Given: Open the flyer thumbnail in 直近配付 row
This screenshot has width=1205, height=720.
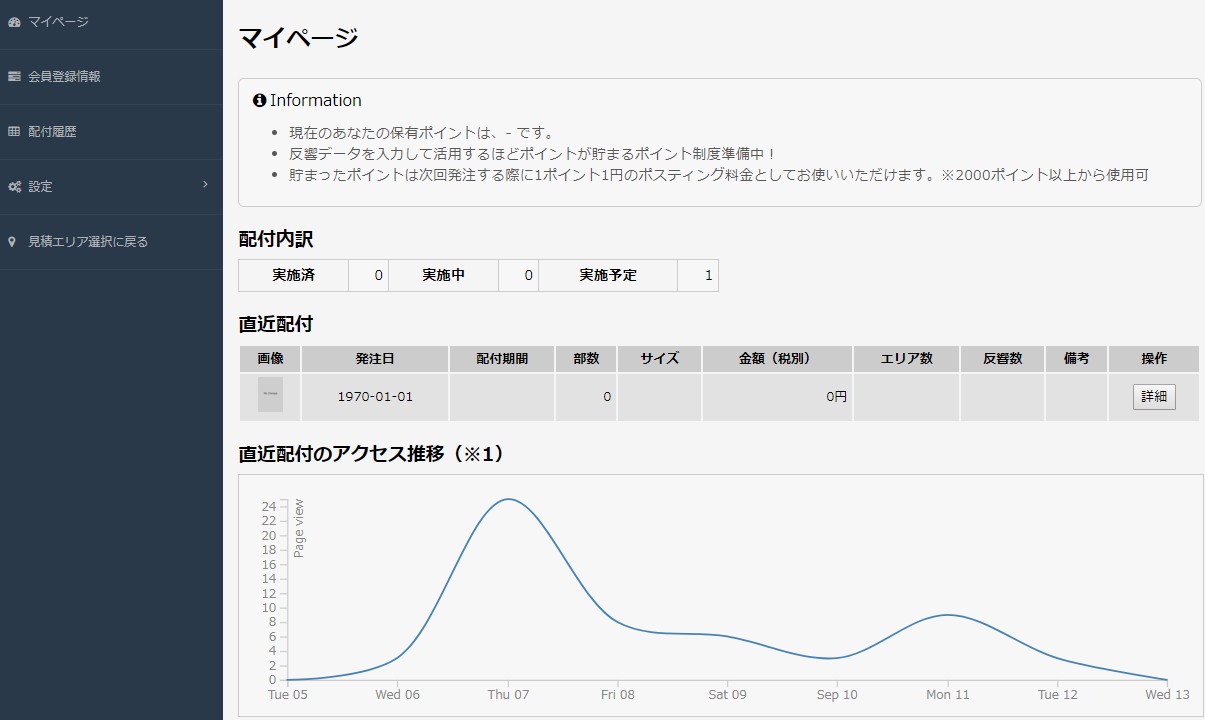Looking at the screenshot, I should point(270,395).
